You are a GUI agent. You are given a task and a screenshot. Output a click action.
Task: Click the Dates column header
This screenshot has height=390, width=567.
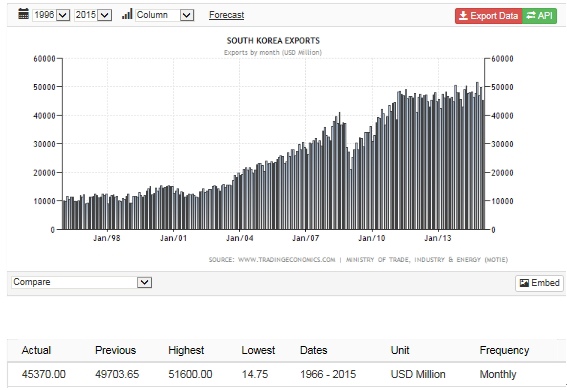[314, 350]
